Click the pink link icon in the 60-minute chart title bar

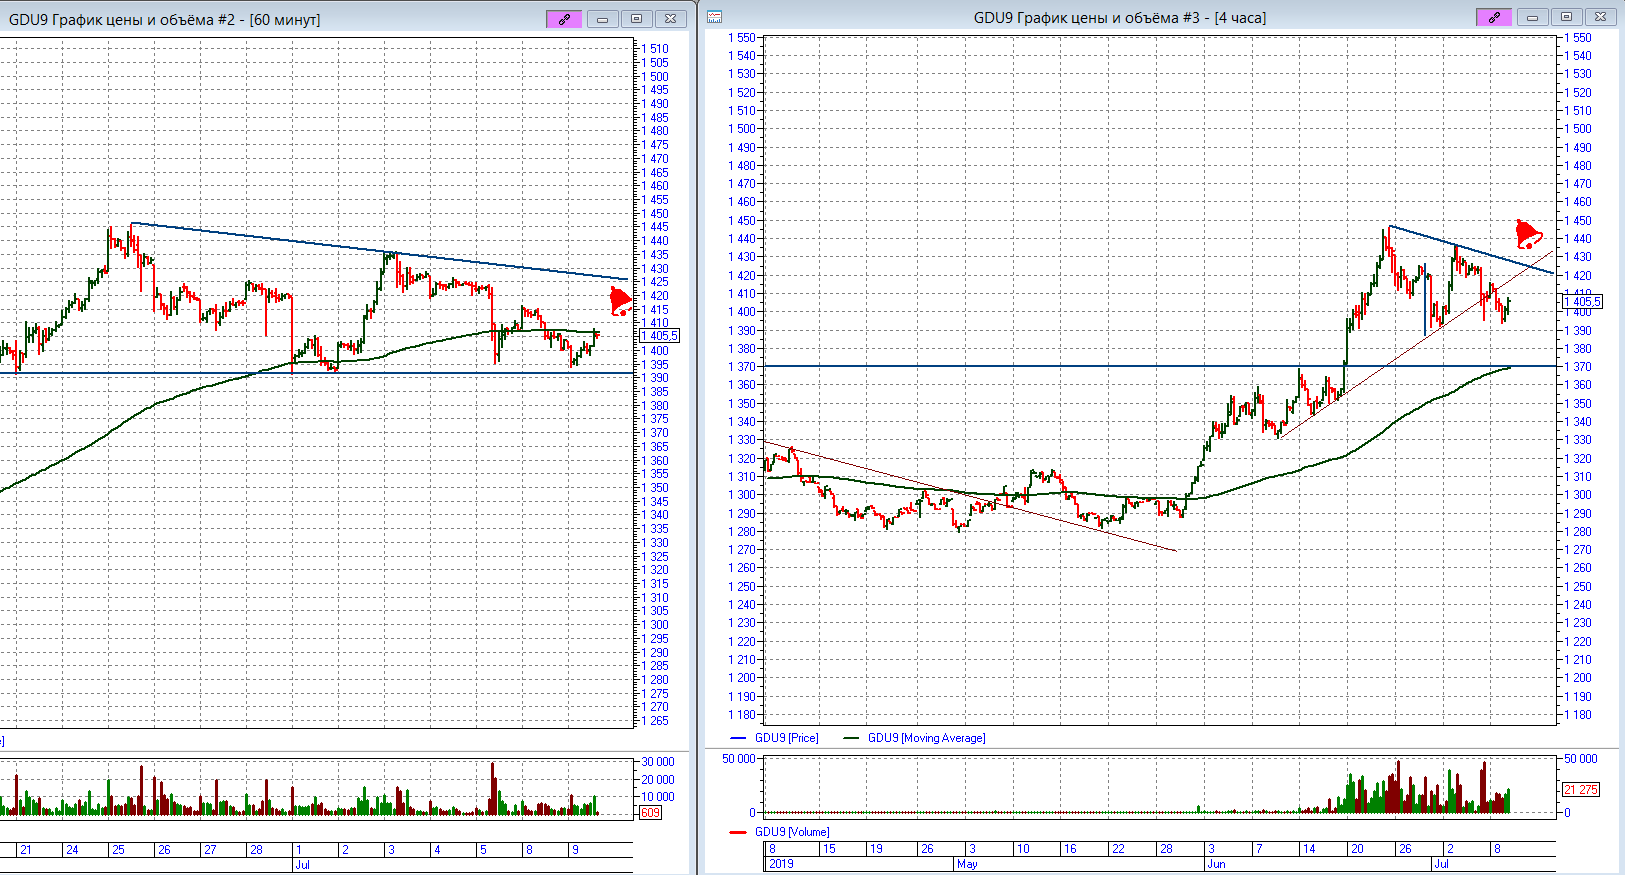(x=564, y=19)
